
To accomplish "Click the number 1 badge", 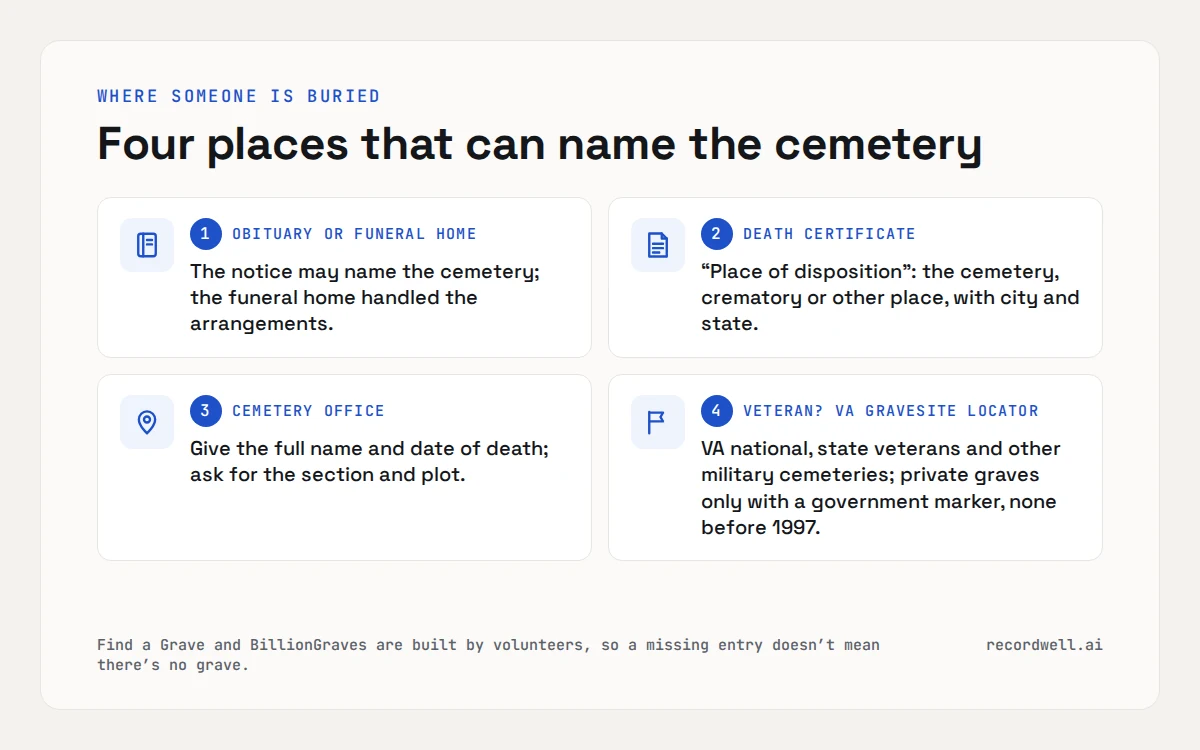I will pos(206,234).
